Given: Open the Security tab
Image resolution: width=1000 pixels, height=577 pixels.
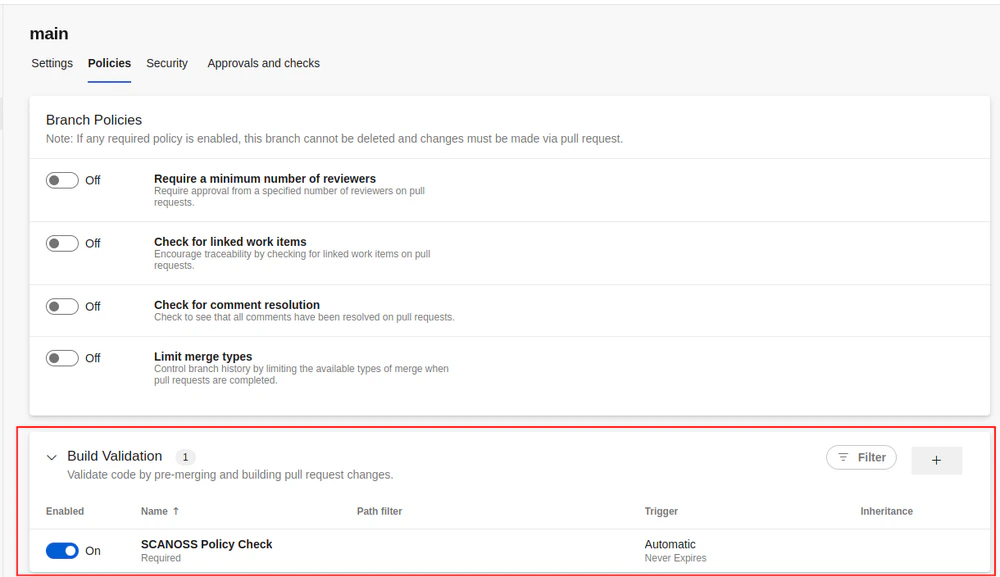Looking at the screenshot, I should (166, 63).
